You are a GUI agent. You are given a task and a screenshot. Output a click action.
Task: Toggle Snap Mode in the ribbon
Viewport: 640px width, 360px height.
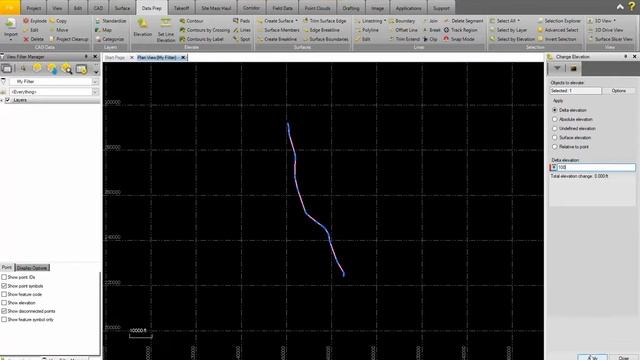(459, 39)
